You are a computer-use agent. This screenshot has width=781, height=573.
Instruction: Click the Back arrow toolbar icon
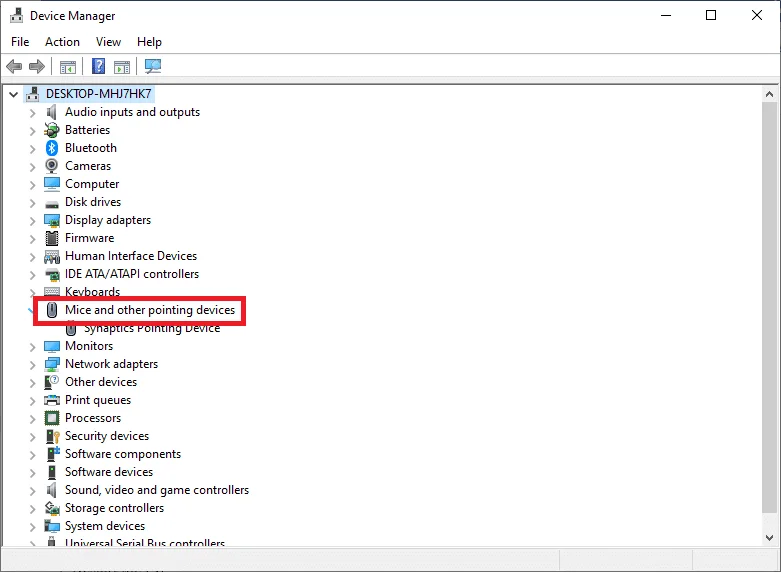pyautogui.click(x=14, y=66)
